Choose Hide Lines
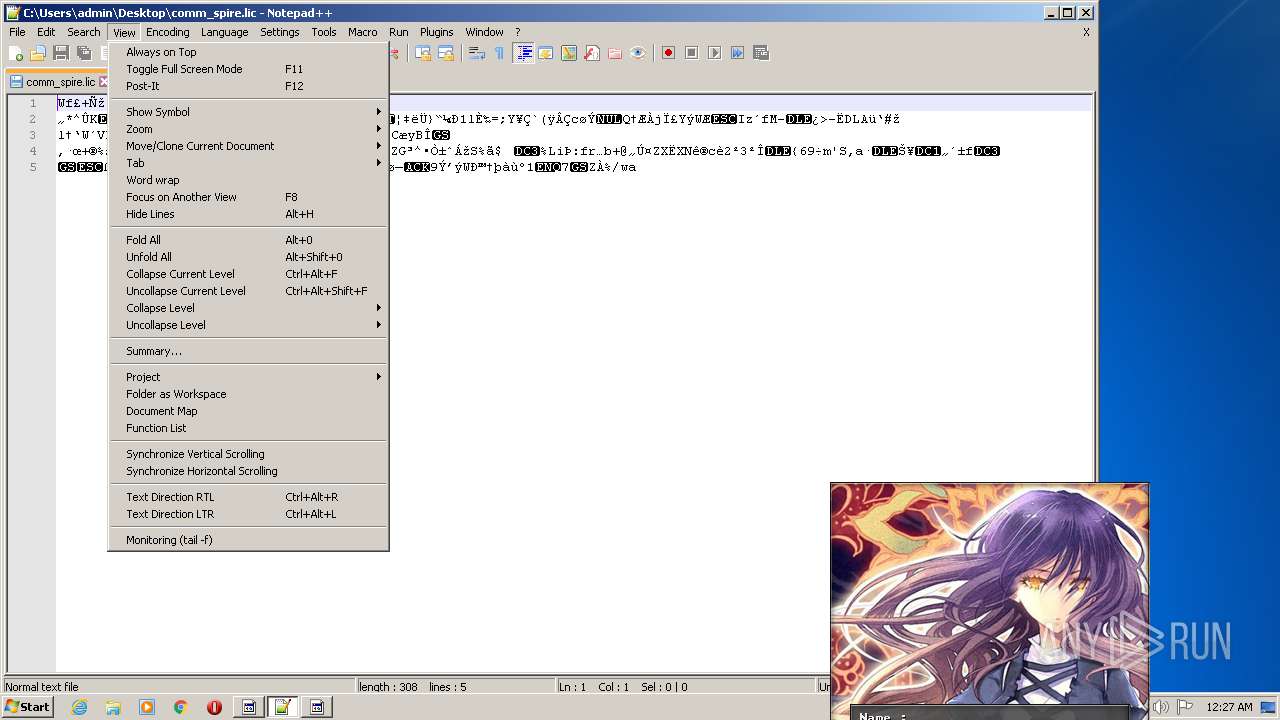The image size is (1280, 720). 248,214
